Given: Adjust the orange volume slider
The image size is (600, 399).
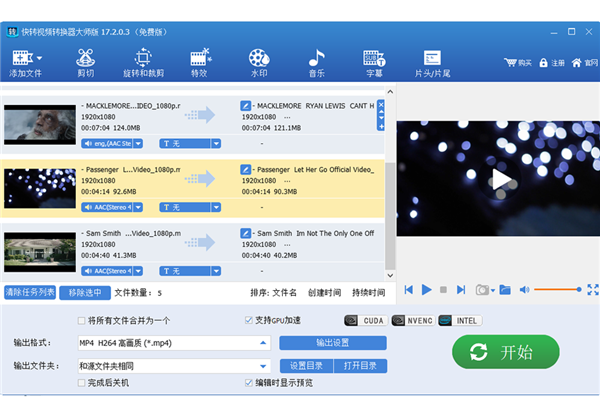Looking at the screenshot, I should click(558, 290).
